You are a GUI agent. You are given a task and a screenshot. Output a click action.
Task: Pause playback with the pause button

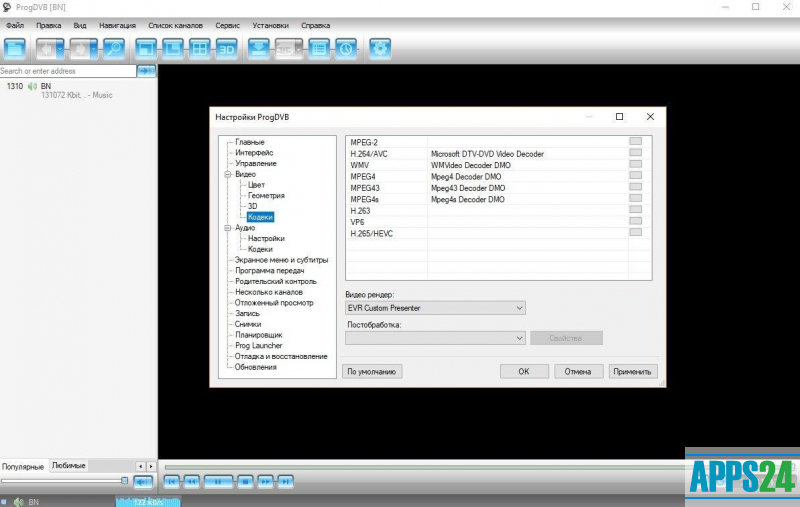216,481
